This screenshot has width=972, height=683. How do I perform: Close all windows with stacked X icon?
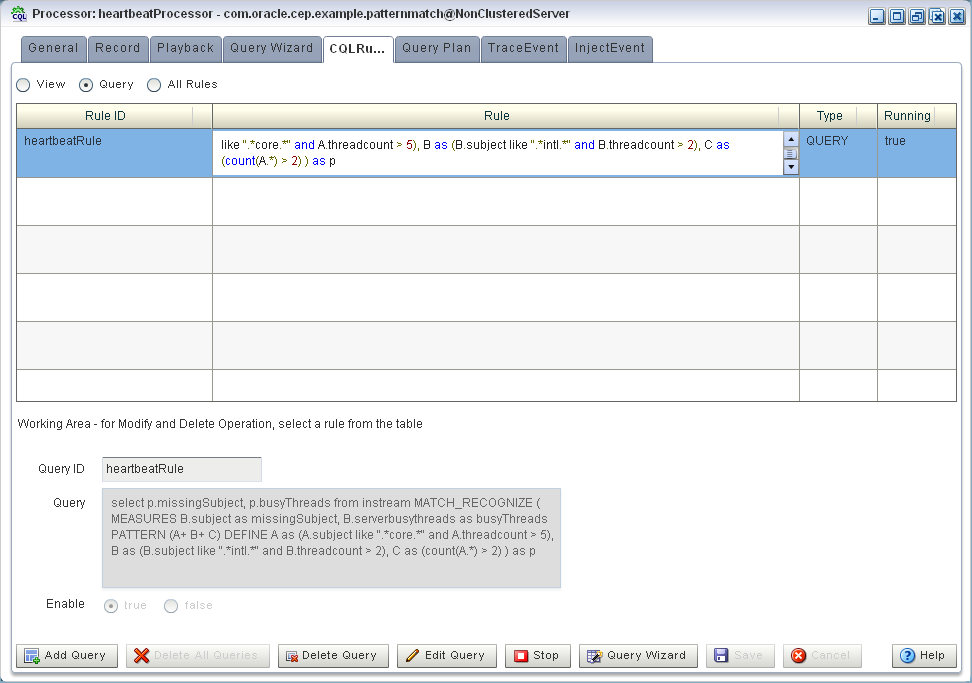pyautogui.click(x=938, y=16)
